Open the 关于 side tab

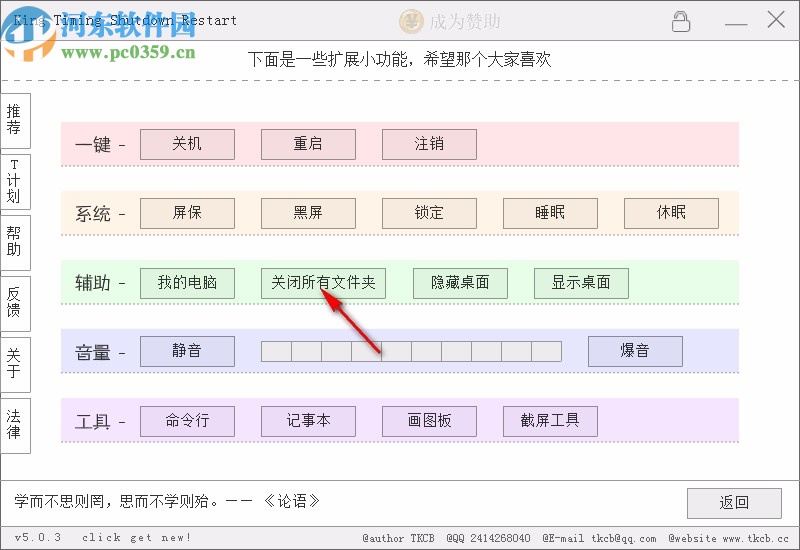click(x=15, y=364)
